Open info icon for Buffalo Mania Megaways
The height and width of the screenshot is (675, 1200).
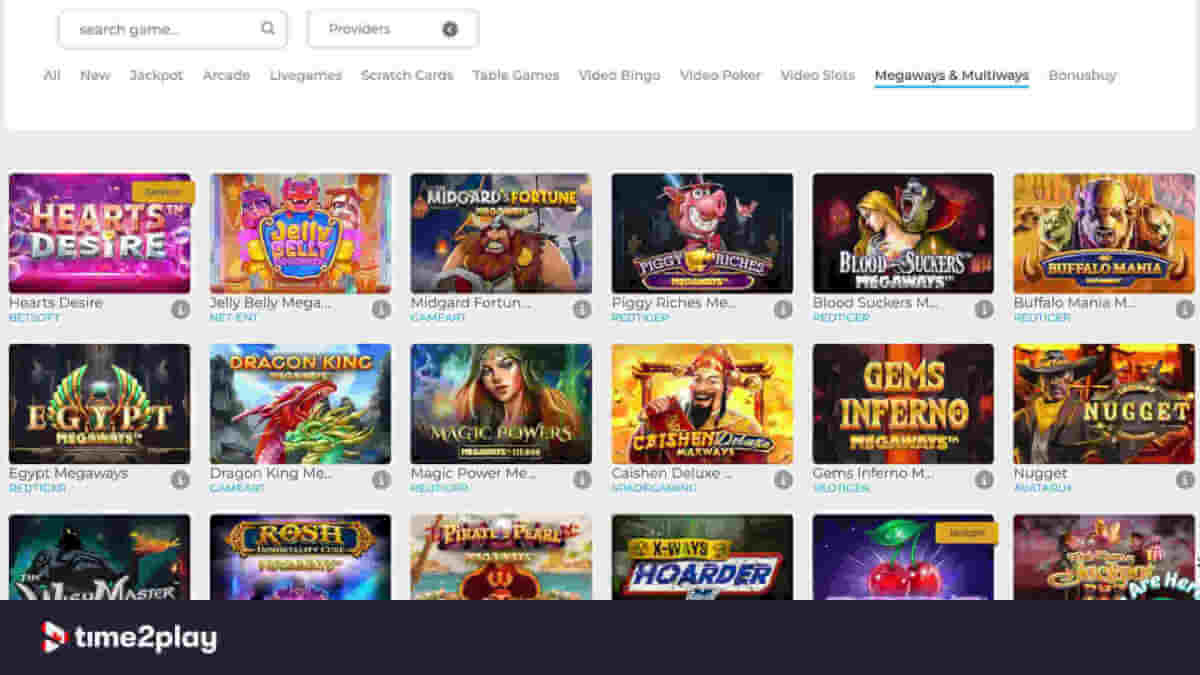point(1185,309)
